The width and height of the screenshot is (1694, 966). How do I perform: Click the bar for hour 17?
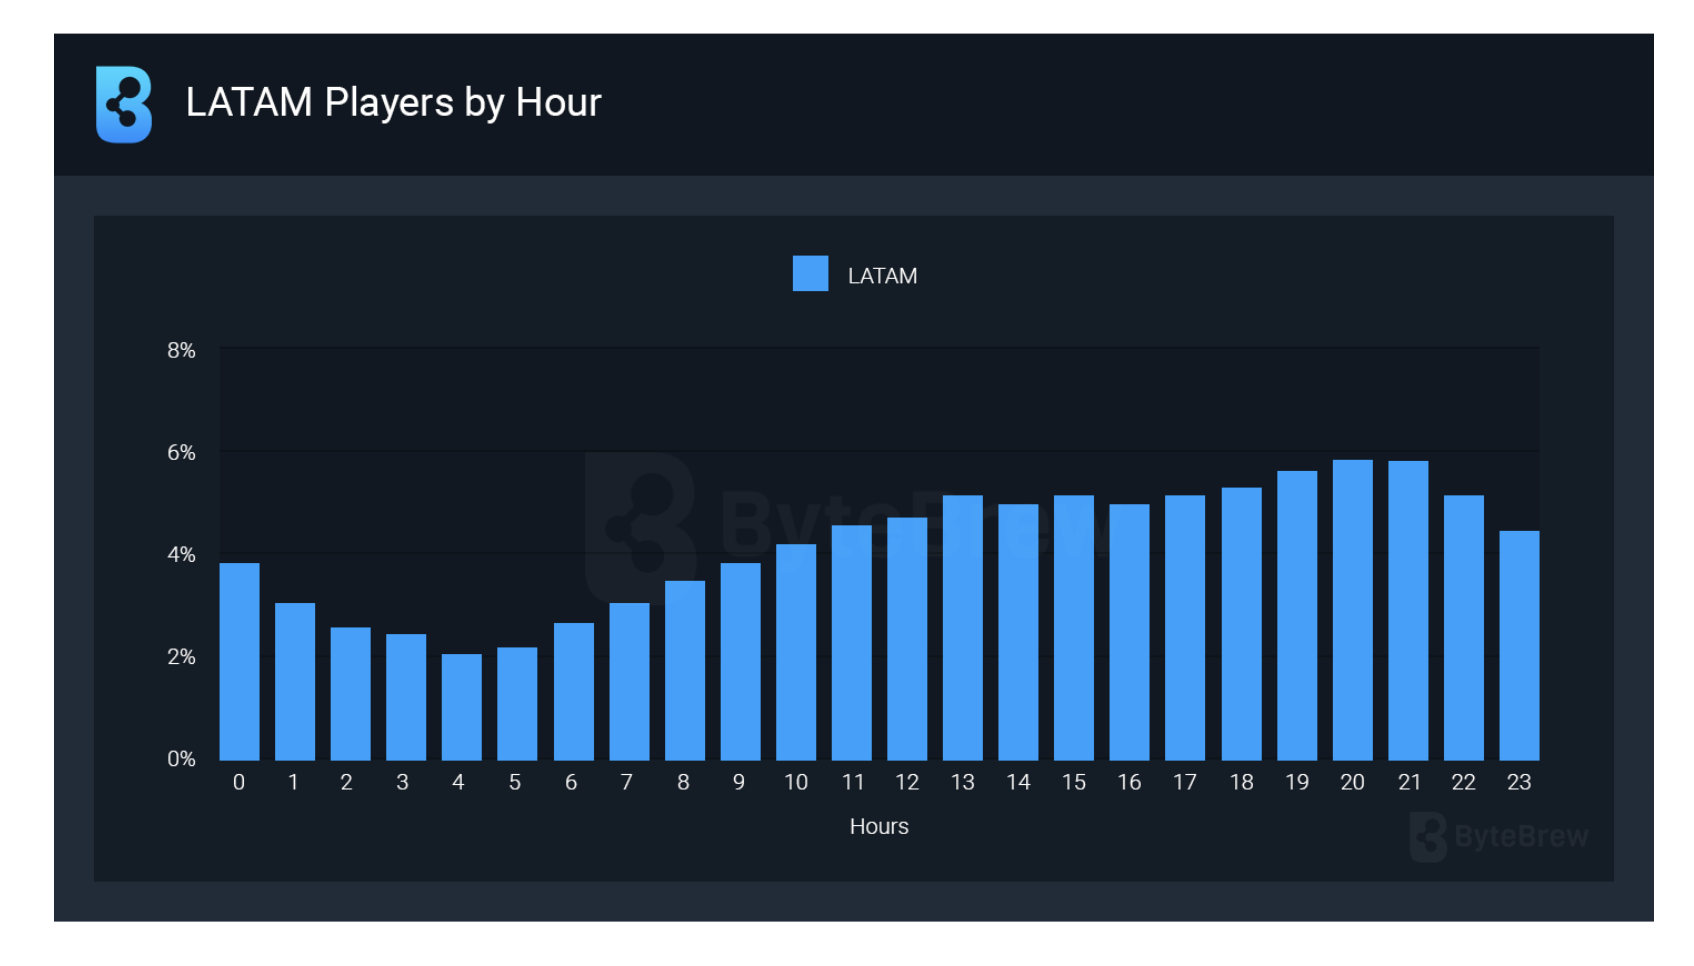coord(1185,628)
